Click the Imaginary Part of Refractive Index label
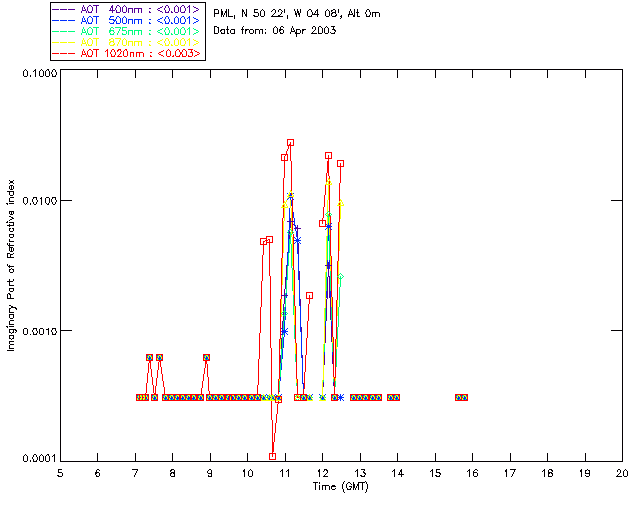The image size is (640, 512). pyautogui.click(x=11, y=265)
